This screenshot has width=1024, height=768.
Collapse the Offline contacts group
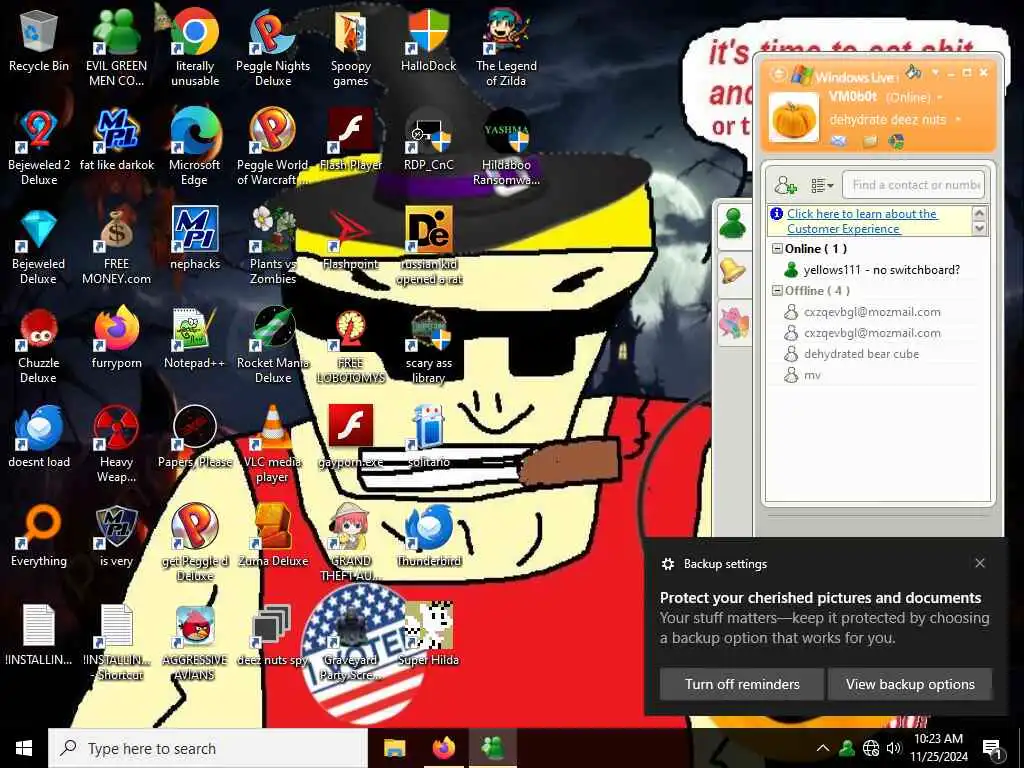(x=777, y=290)
